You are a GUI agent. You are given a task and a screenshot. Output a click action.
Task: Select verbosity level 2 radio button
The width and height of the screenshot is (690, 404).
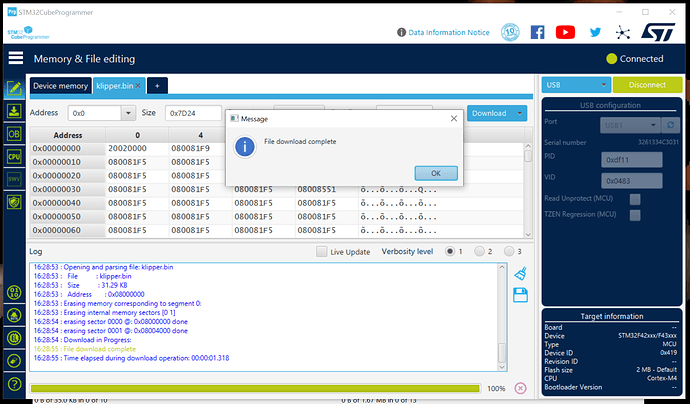tap(480, 251)
